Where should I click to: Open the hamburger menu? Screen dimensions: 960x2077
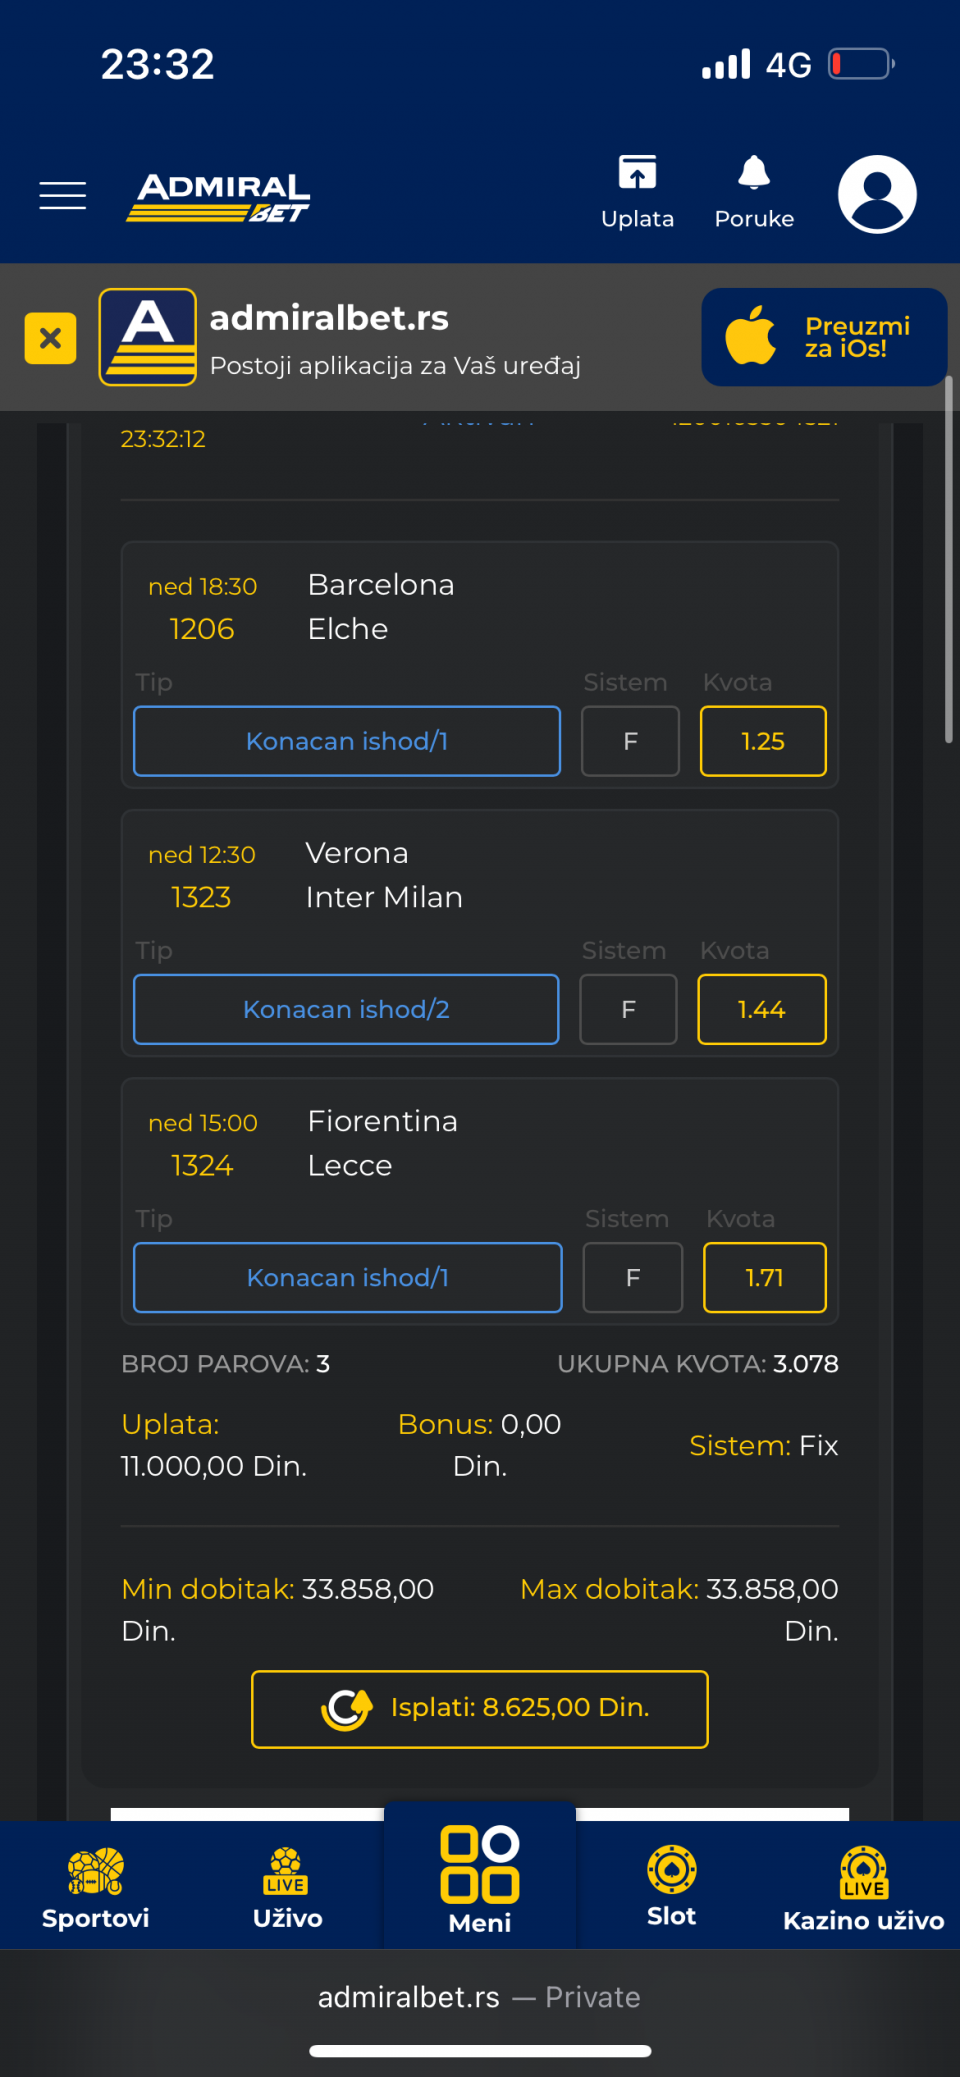tap(62, 195)
